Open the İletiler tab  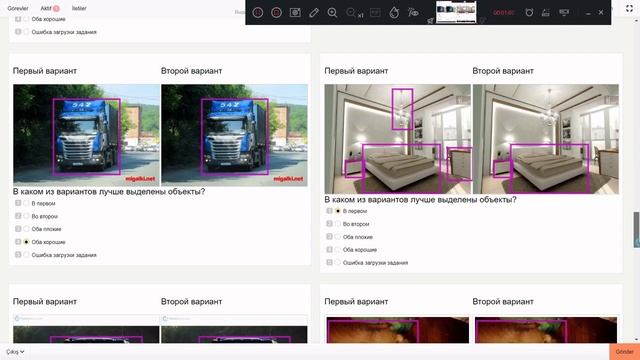(x=79, y=8)
